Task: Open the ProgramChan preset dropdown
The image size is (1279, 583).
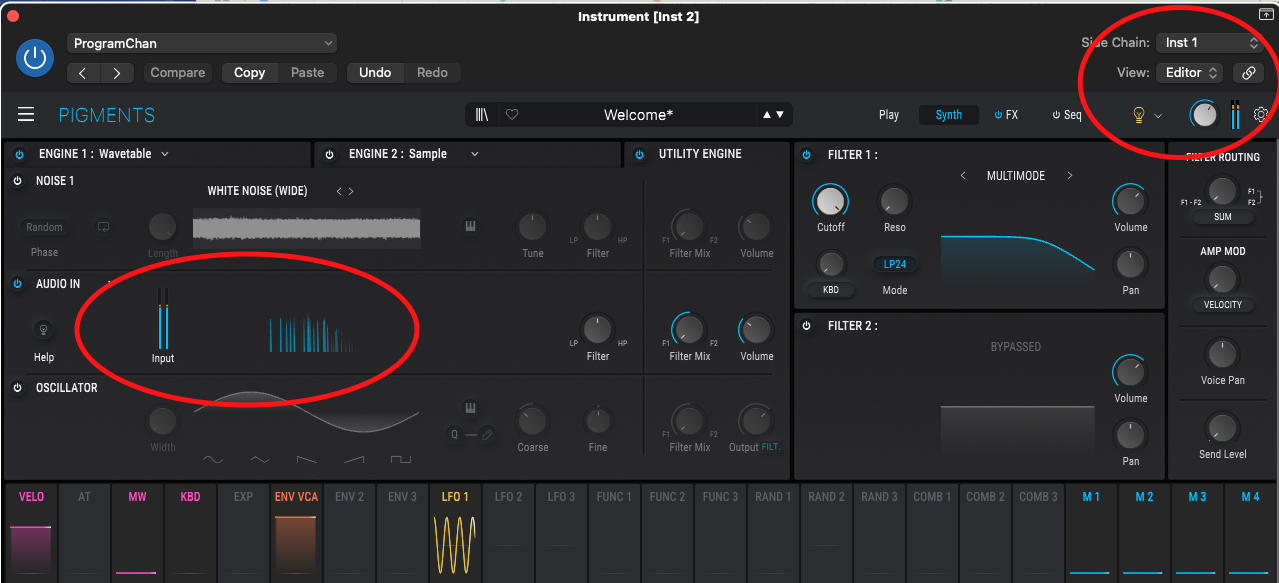Action: click(202, 43)
